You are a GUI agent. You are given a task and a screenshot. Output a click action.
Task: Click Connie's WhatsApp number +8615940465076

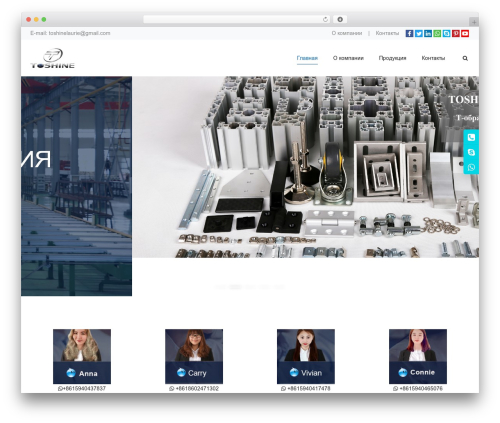418,389
